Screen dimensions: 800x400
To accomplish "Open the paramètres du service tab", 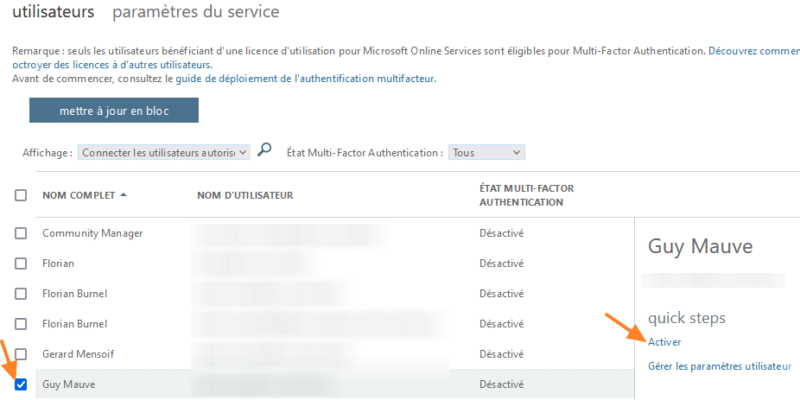I will click(196, 13).
